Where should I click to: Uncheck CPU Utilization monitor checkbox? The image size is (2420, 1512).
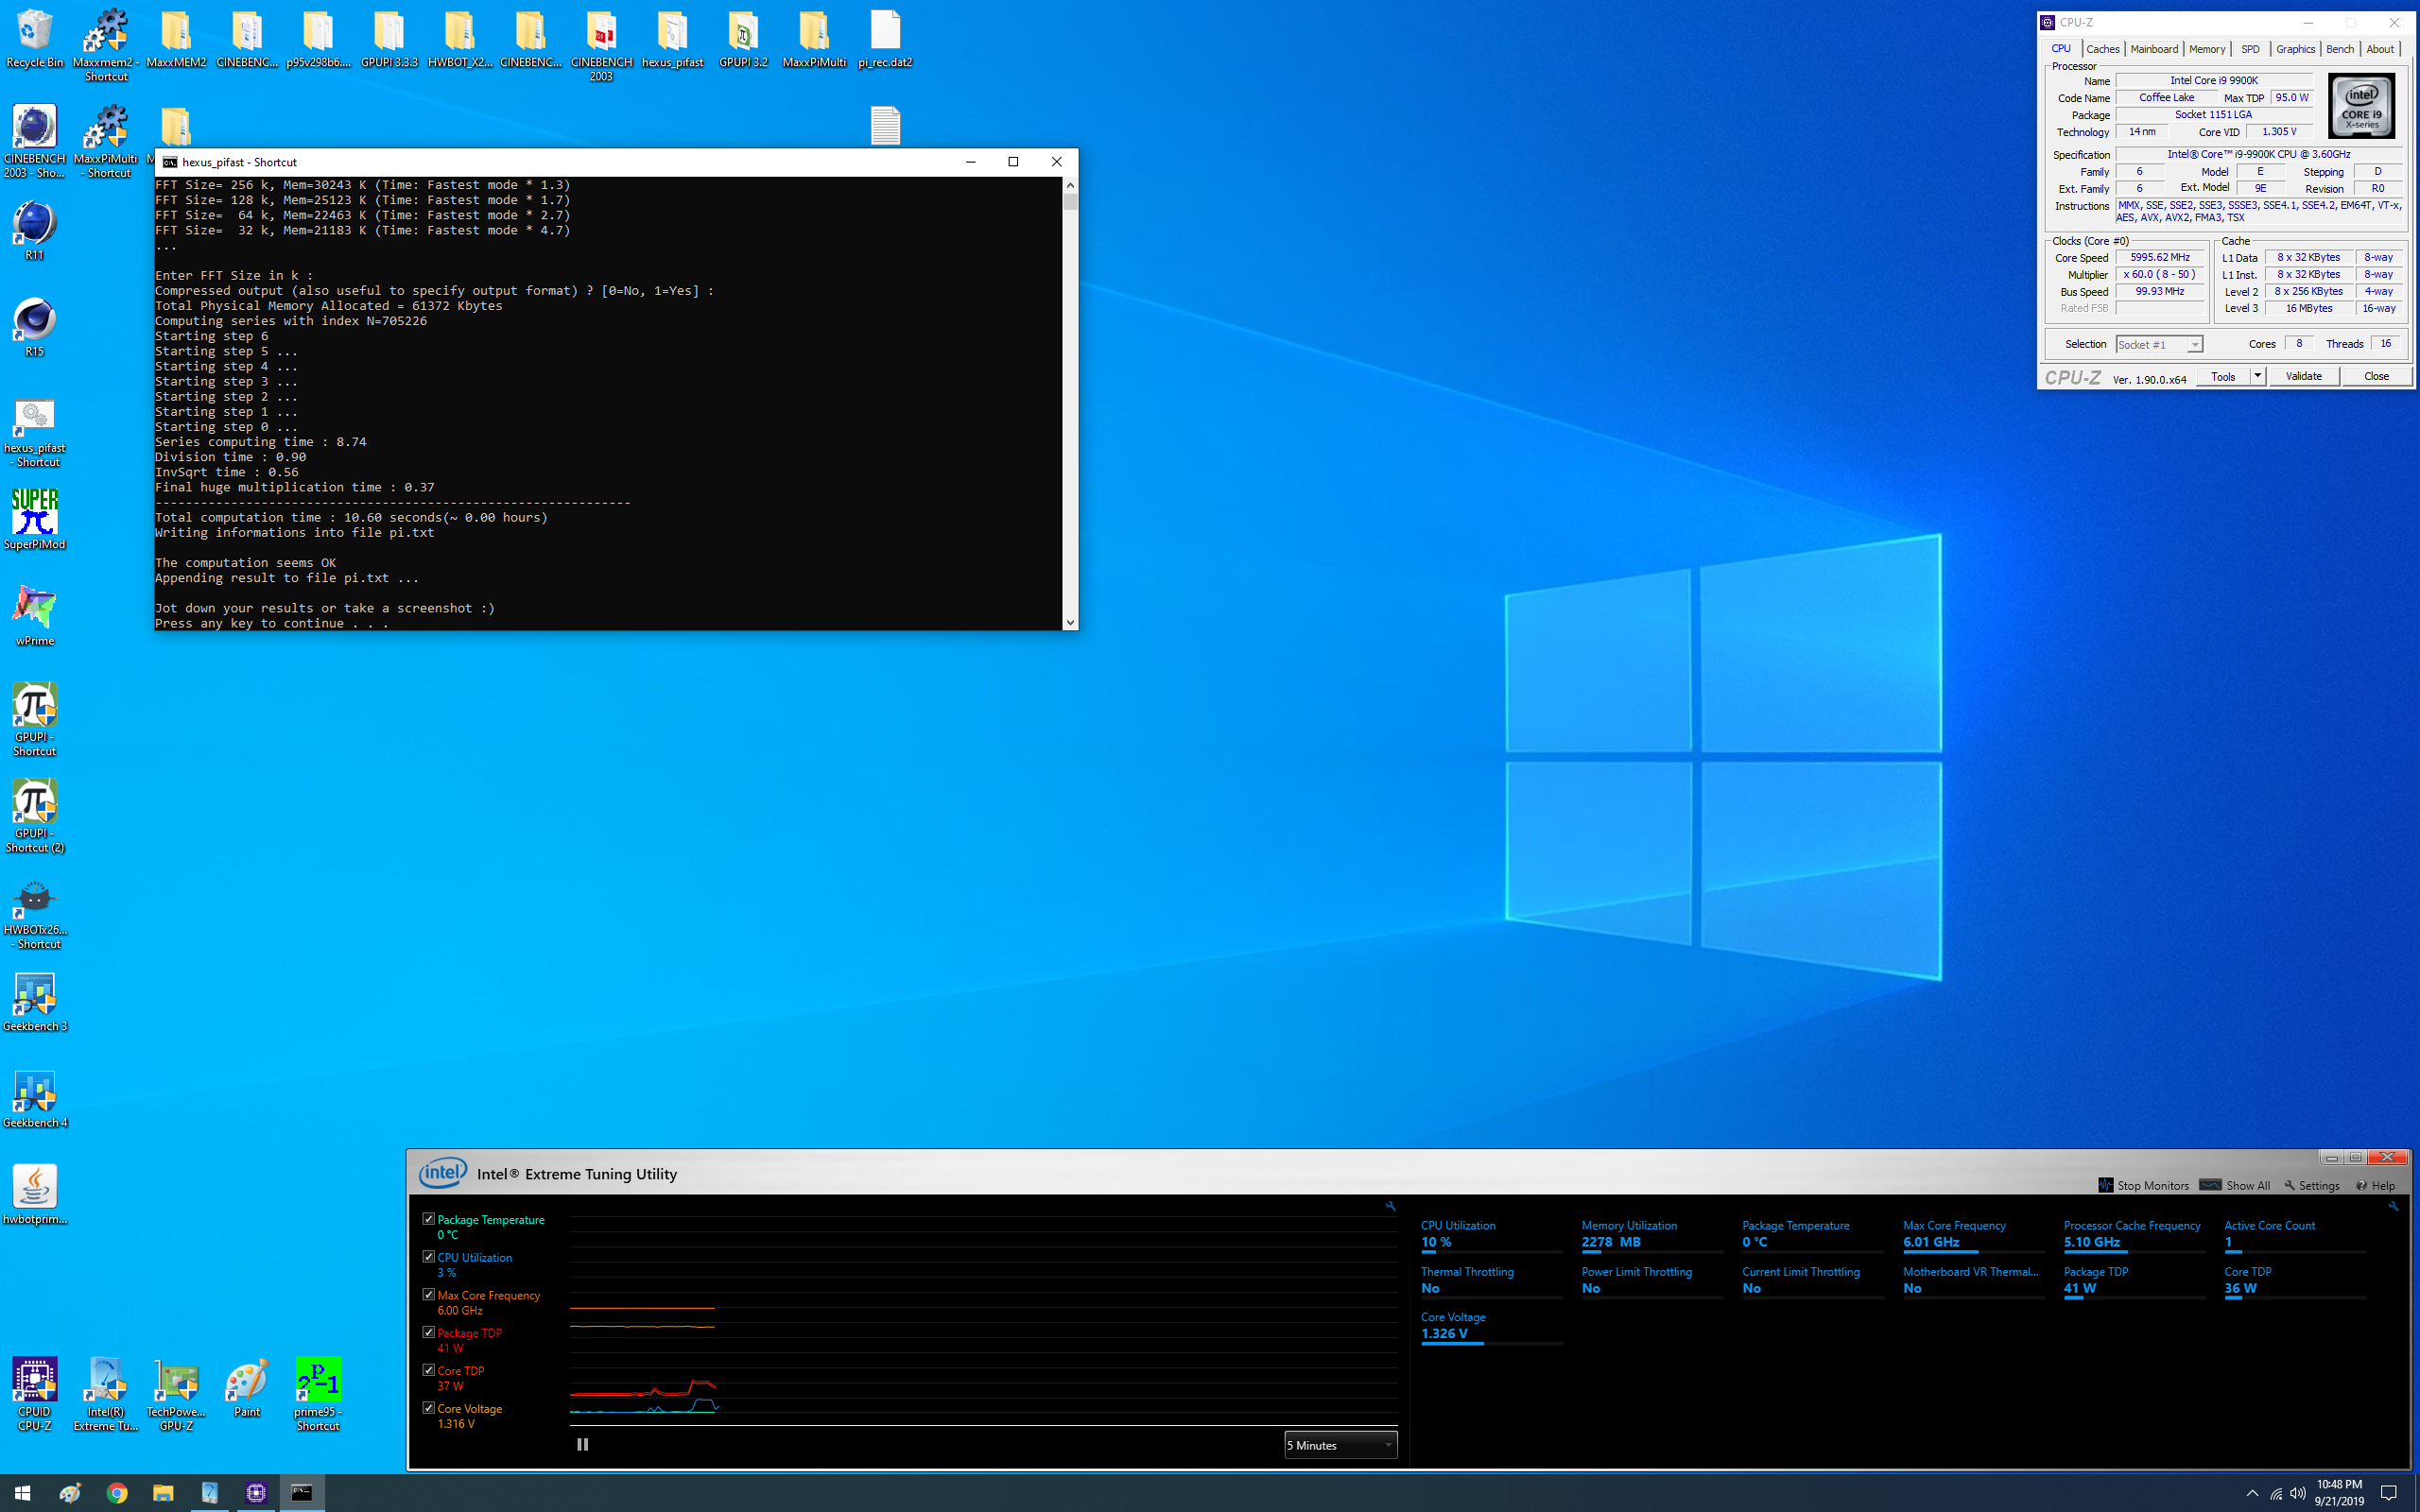[x=429, y=1257]
